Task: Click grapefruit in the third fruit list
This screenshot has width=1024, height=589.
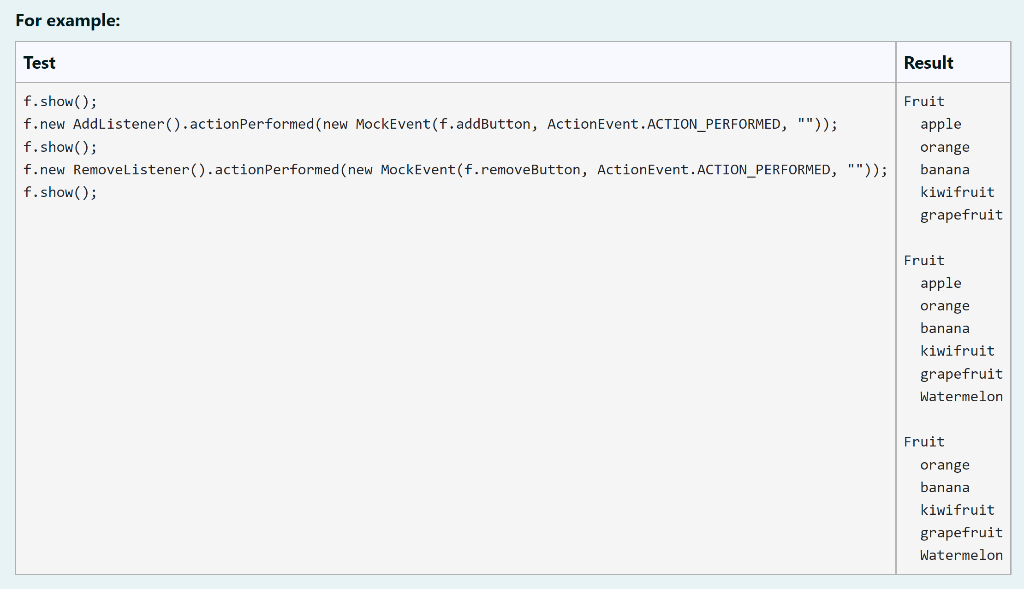Action: (x=961, y=532)
